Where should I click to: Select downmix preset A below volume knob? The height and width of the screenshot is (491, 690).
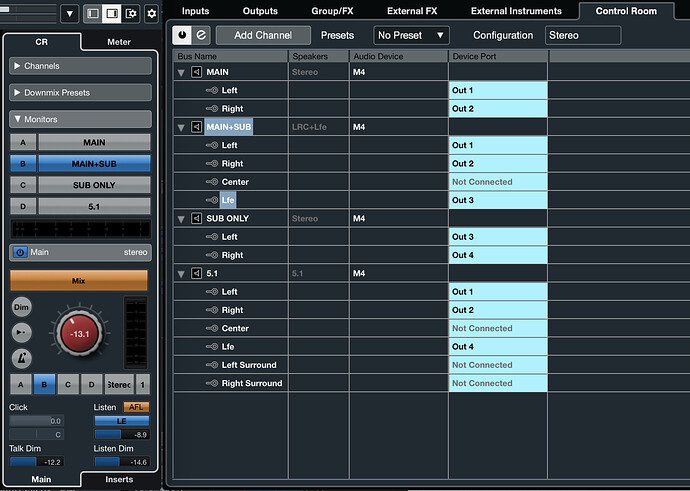[21, 385]
